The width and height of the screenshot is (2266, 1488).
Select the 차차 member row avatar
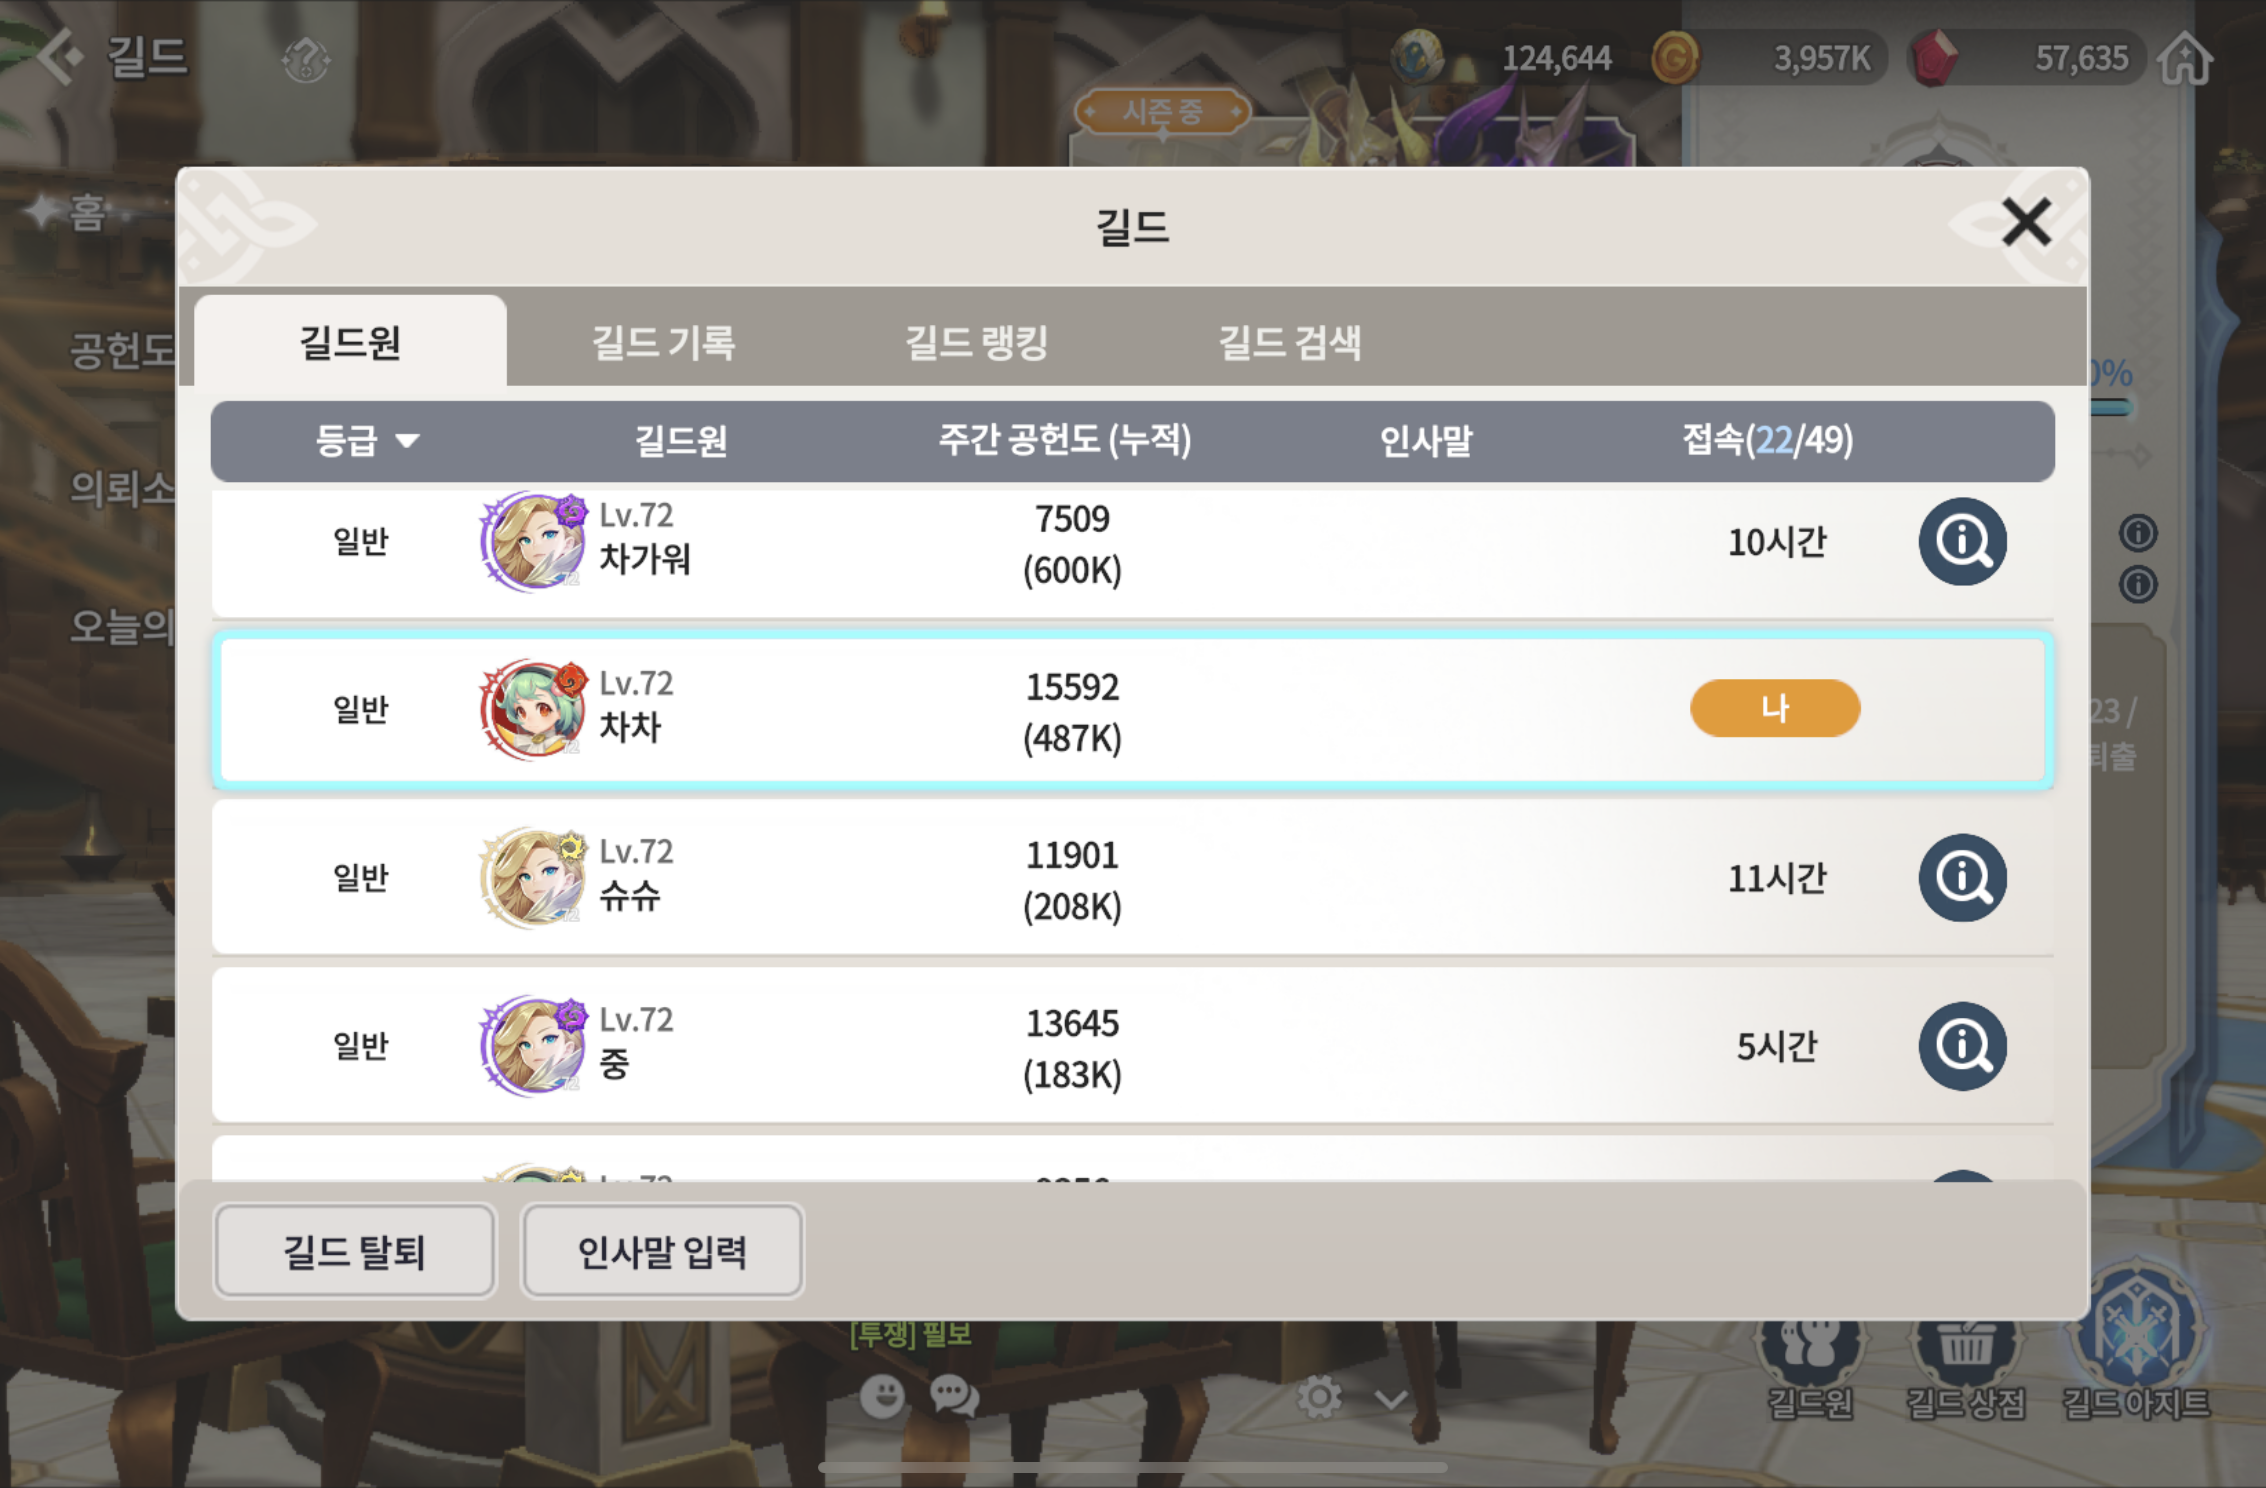pos(533,710)
